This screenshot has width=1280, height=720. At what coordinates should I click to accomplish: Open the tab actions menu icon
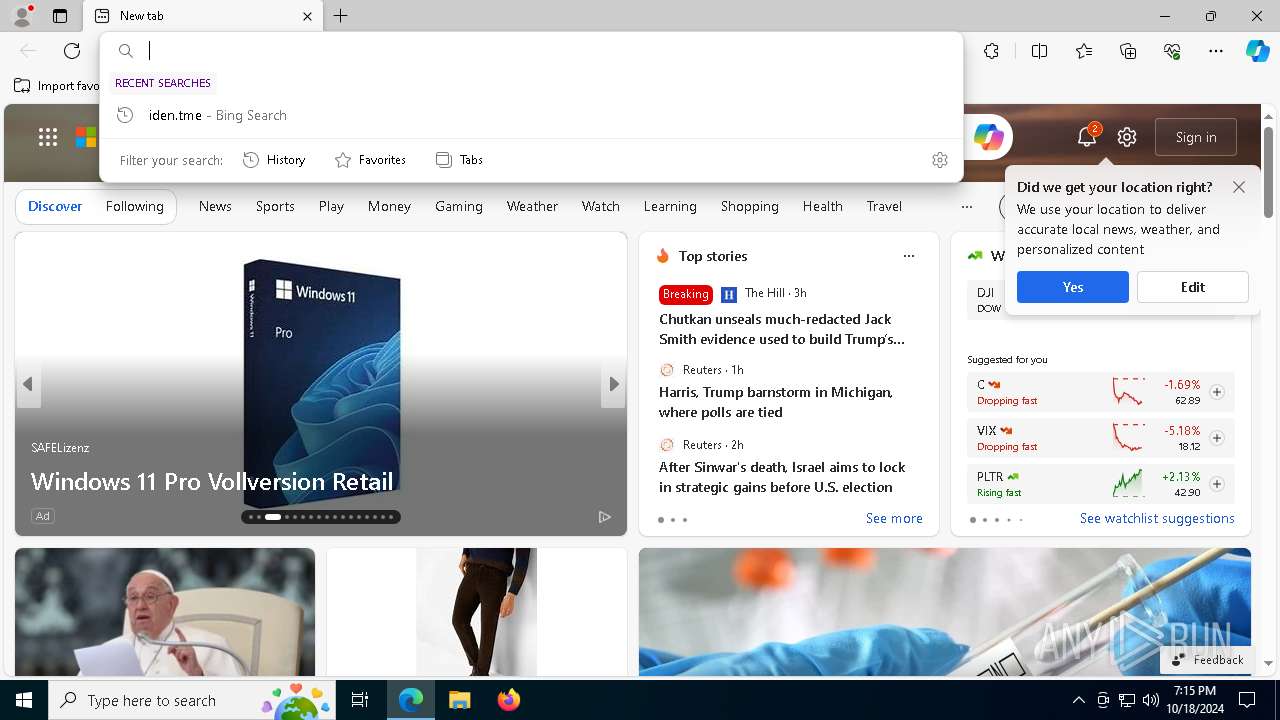(60, 16)
